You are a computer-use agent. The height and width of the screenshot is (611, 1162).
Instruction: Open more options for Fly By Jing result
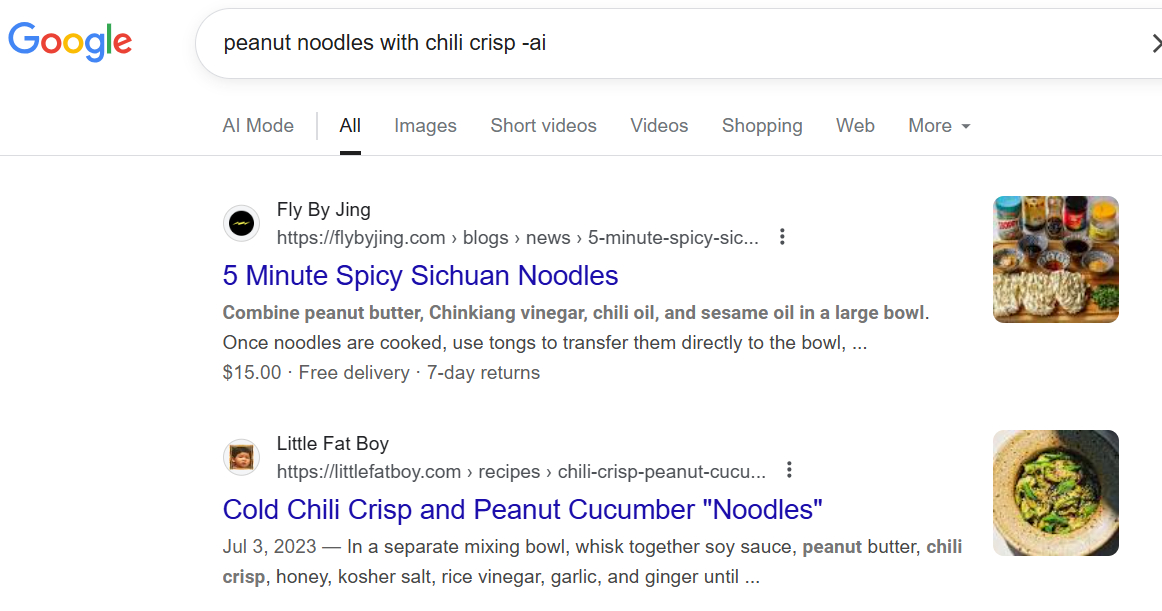(x=782, y=238)
